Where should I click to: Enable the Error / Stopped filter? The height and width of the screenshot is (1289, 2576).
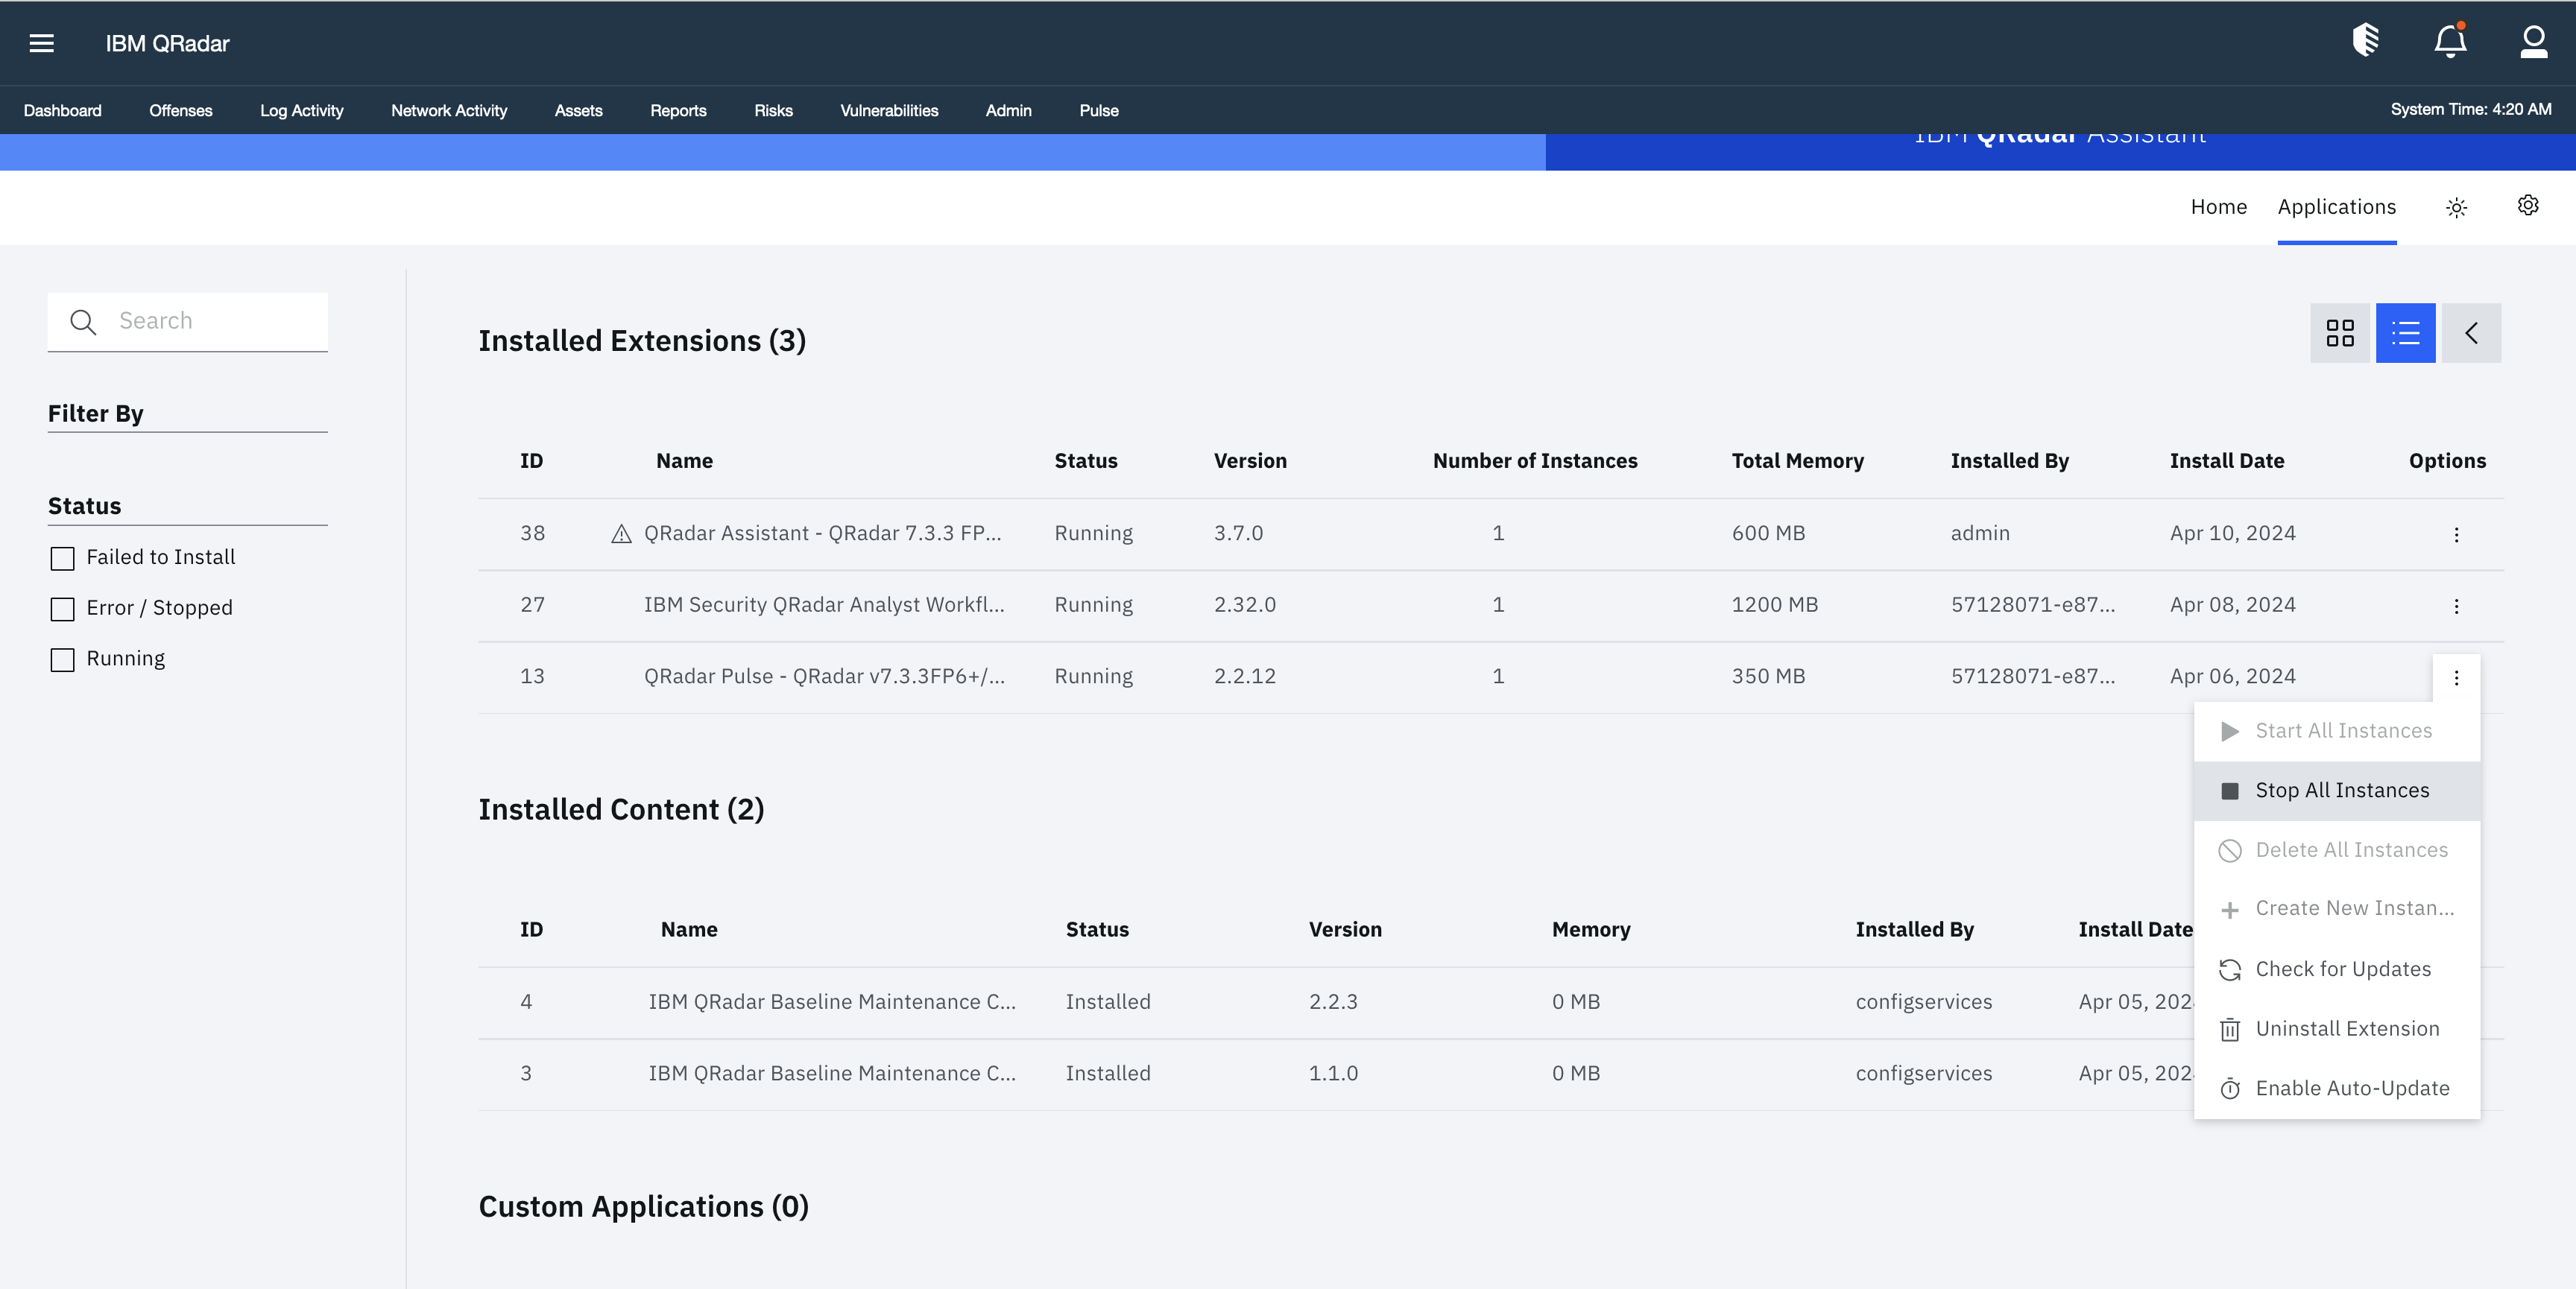(x=63, y=609)
